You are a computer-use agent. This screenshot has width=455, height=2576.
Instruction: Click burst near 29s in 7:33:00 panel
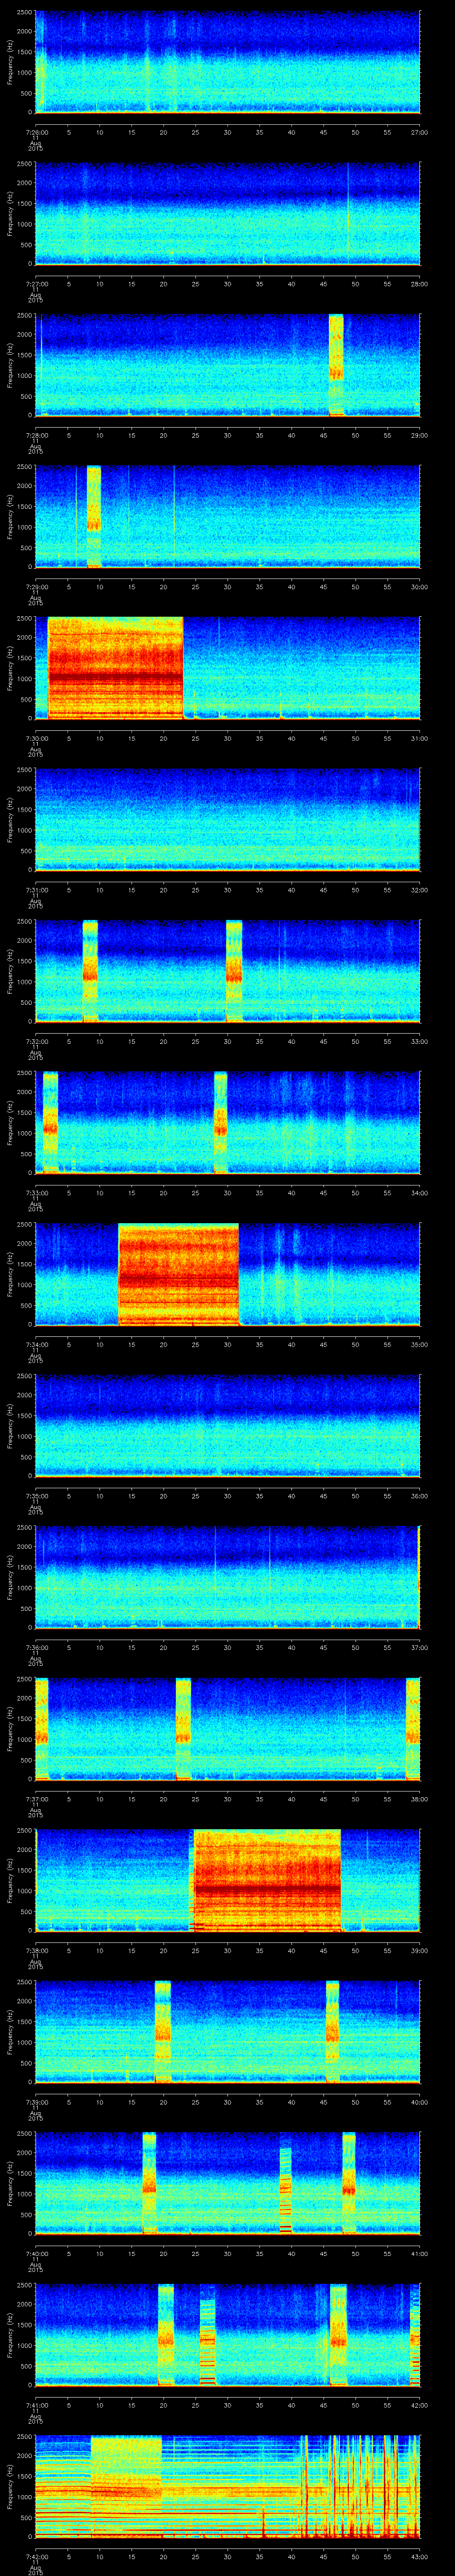click(x=221, y=1122)
